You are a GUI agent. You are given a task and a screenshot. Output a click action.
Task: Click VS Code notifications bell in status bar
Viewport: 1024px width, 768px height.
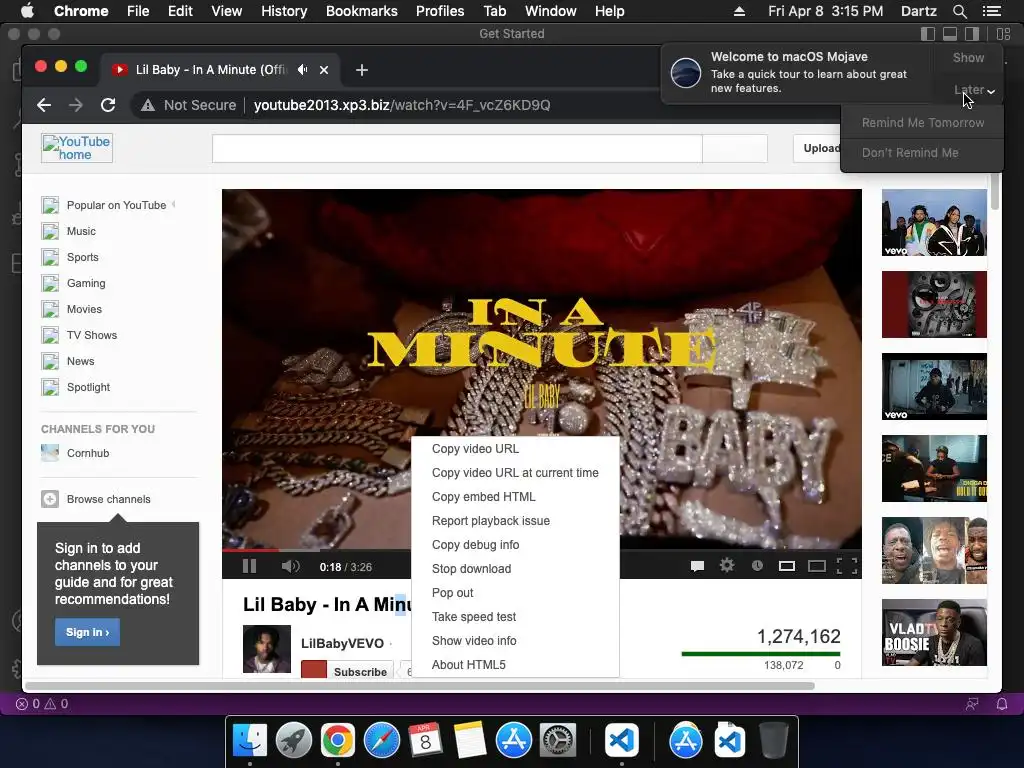tap(1002, 704)
